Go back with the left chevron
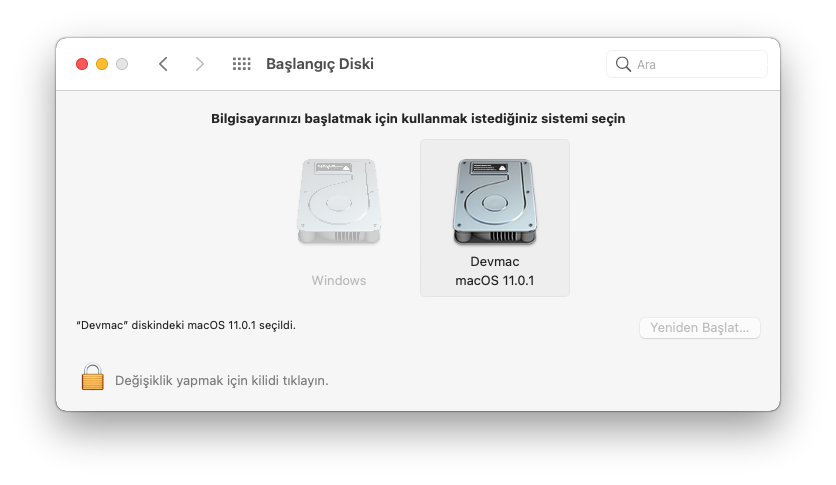Viewport: 836px width, 485px height. point(163,64)
